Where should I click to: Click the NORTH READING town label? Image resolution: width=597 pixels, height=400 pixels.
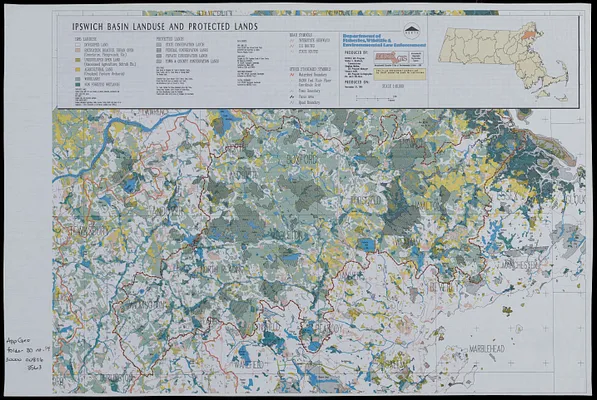click(x=222, y=269)
